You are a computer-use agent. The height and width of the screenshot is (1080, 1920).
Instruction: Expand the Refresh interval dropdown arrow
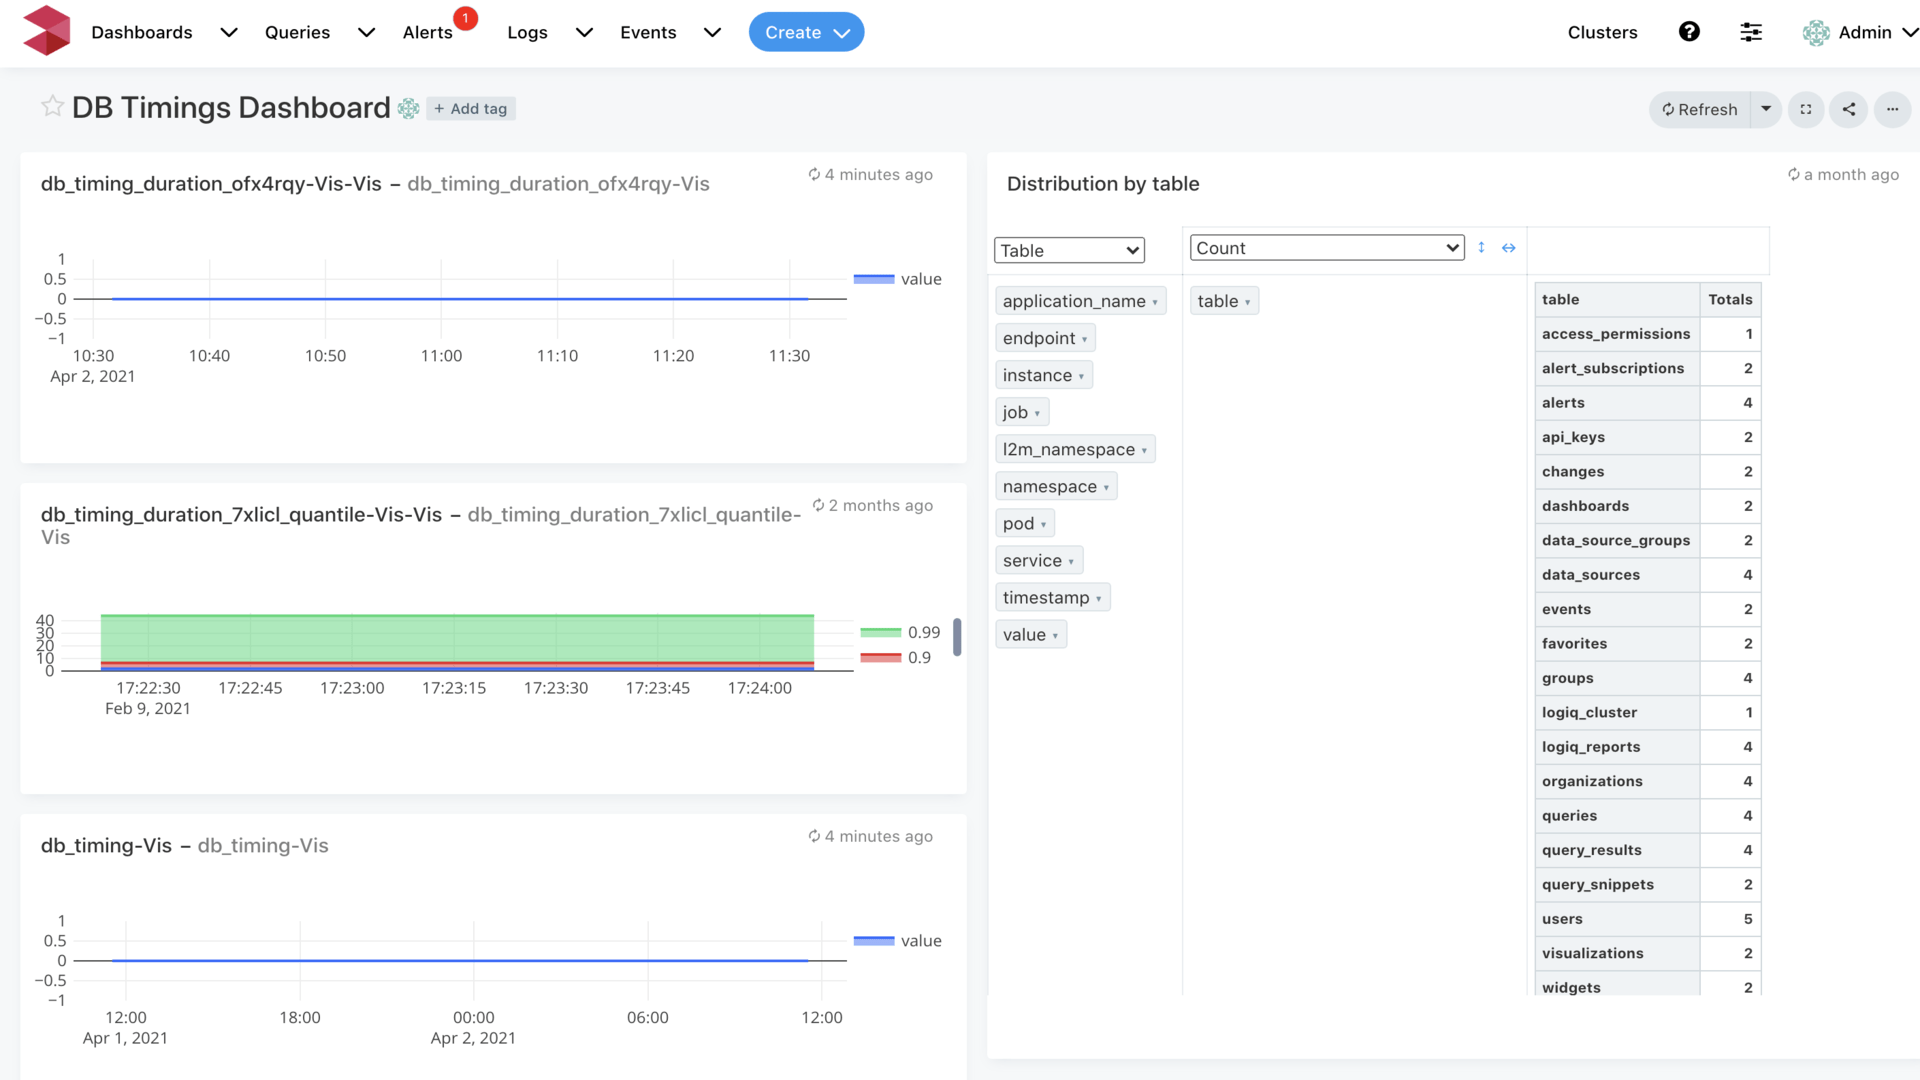[1766, 109]
